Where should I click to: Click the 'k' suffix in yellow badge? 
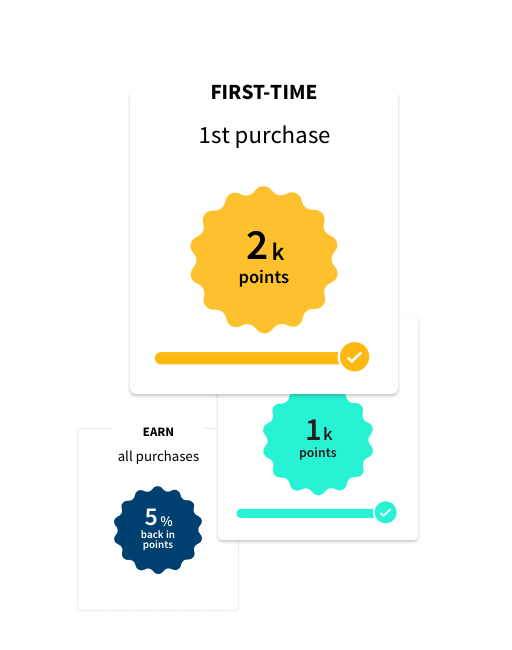[x=278, y=252]
